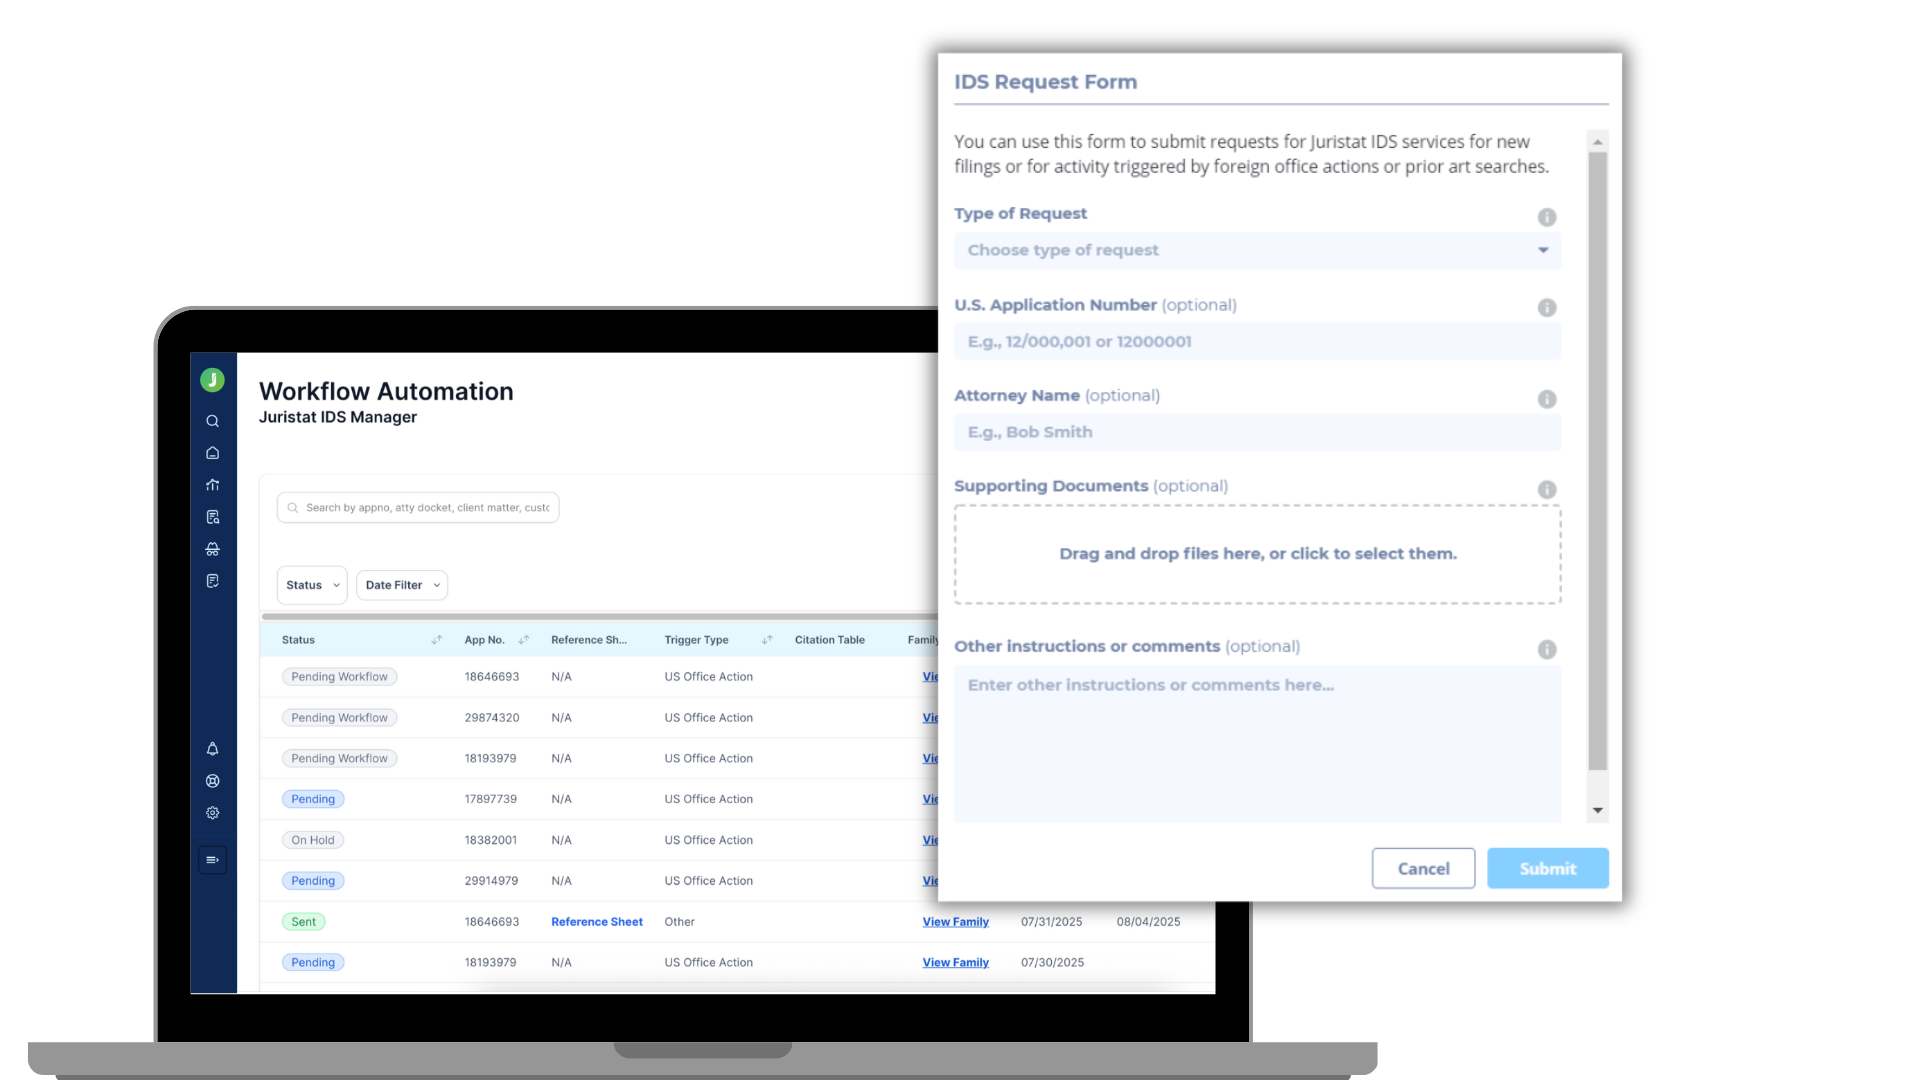The height and width of the screenshot is (1080, 1920).
Task: Expand the Status filter dropdown
Action: 312,585
